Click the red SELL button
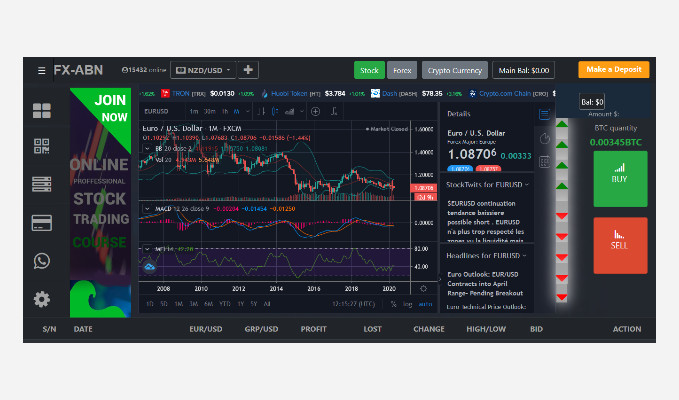Viewport: 679px width, 400px height. [x=620, y=245]
